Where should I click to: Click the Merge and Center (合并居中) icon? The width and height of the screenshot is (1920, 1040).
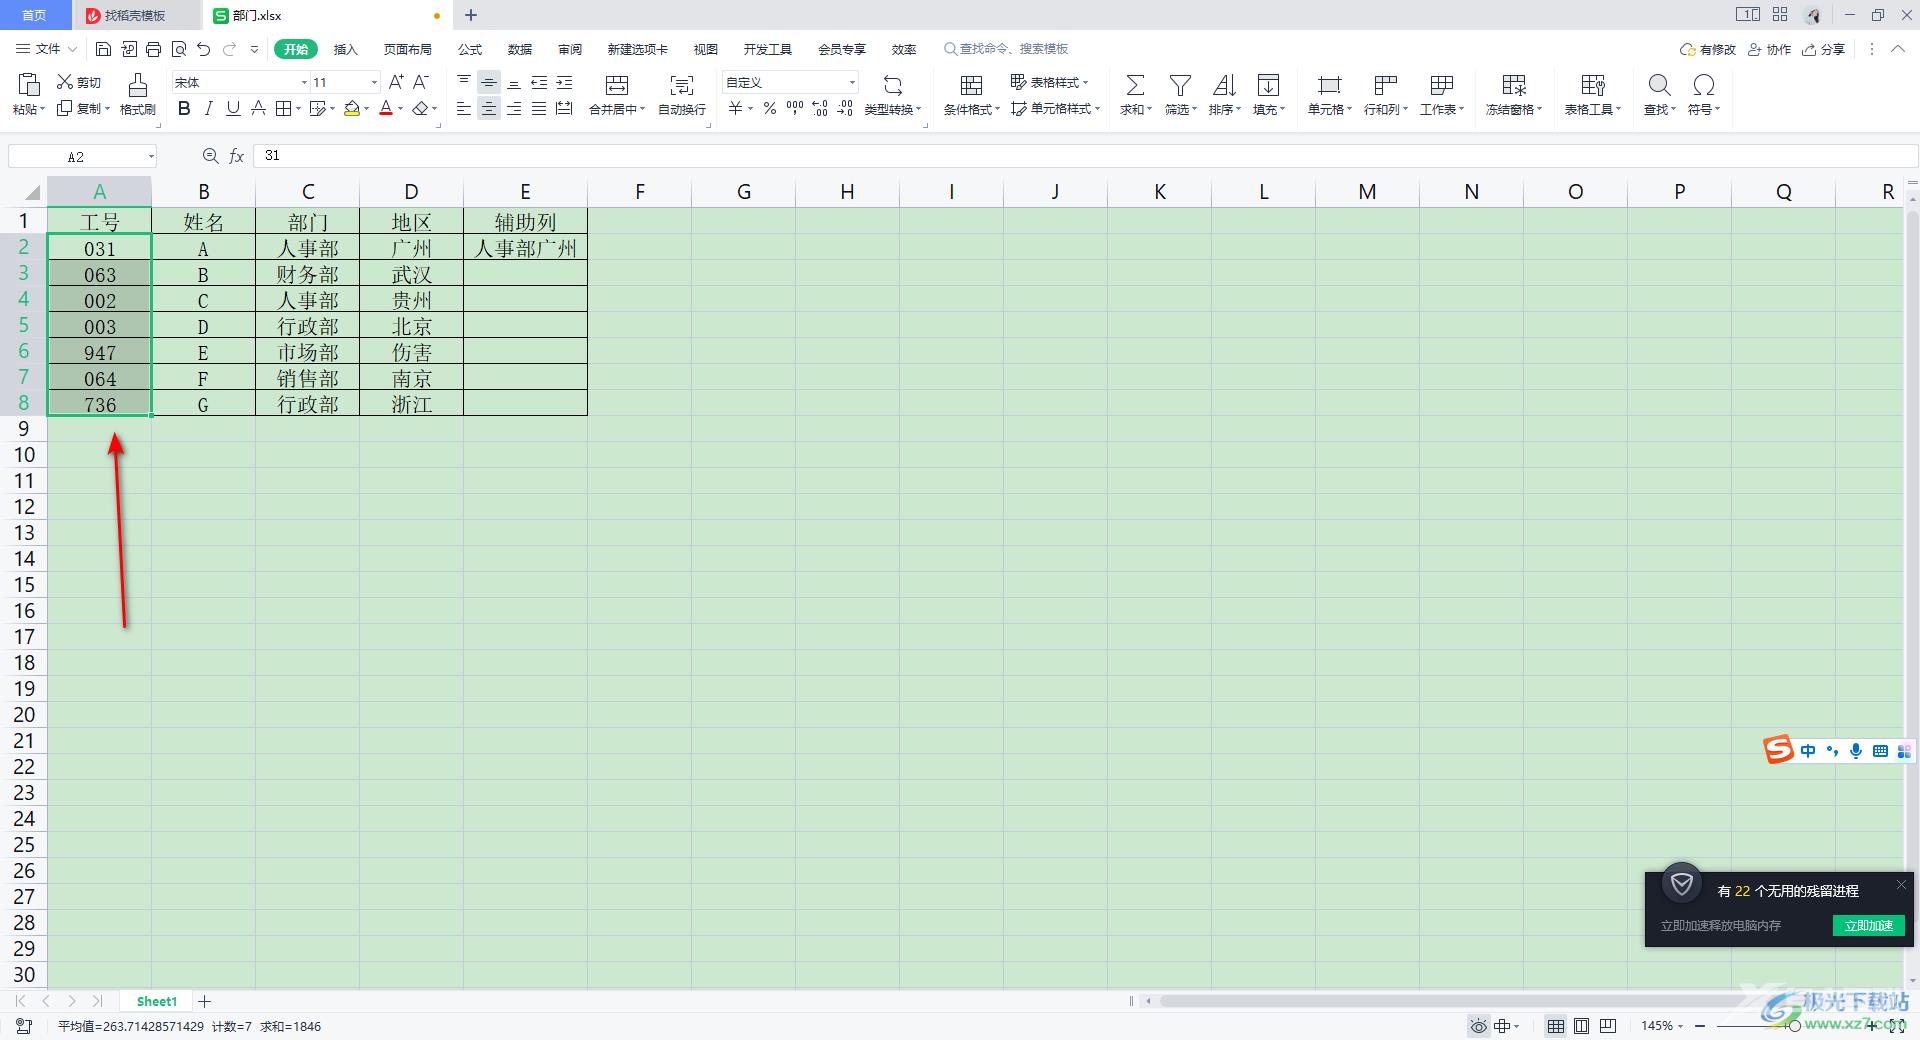click(617, 85)
